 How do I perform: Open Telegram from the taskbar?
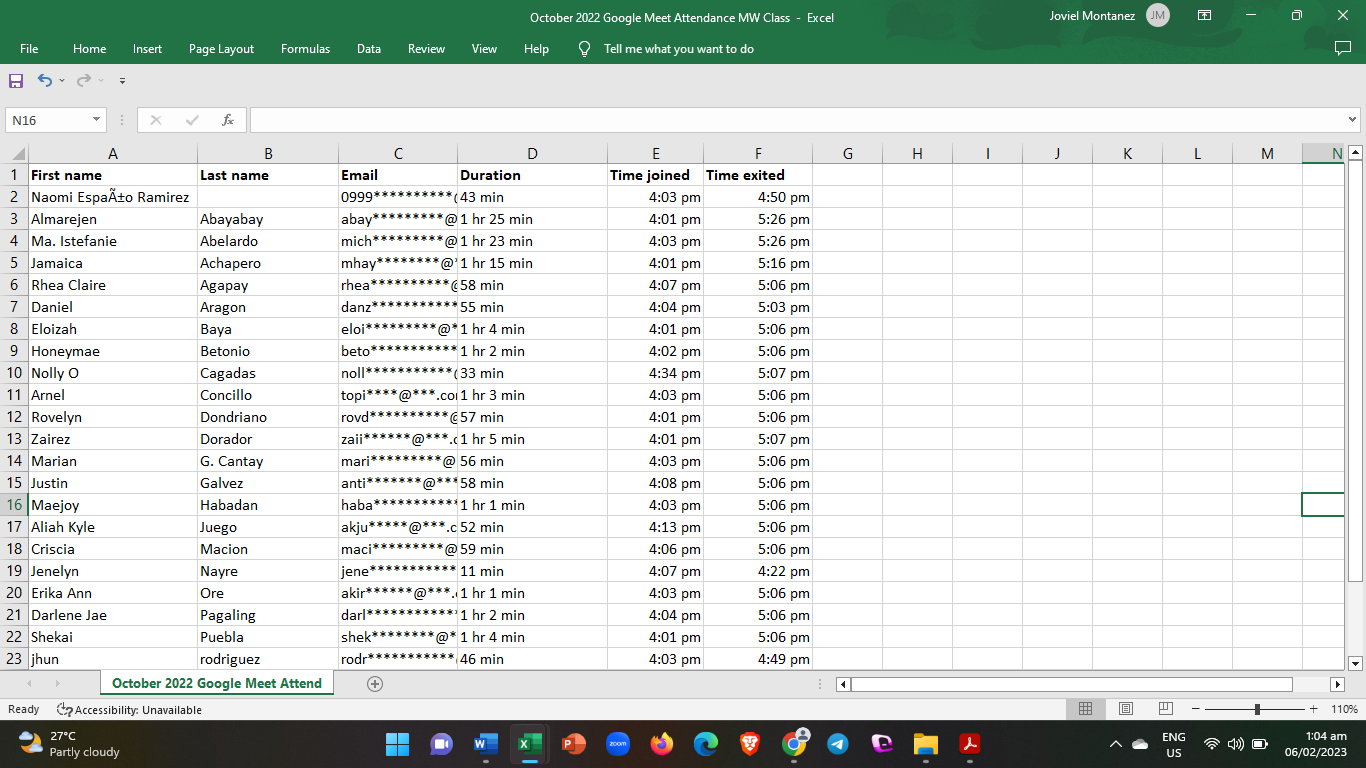click(838, 744)
